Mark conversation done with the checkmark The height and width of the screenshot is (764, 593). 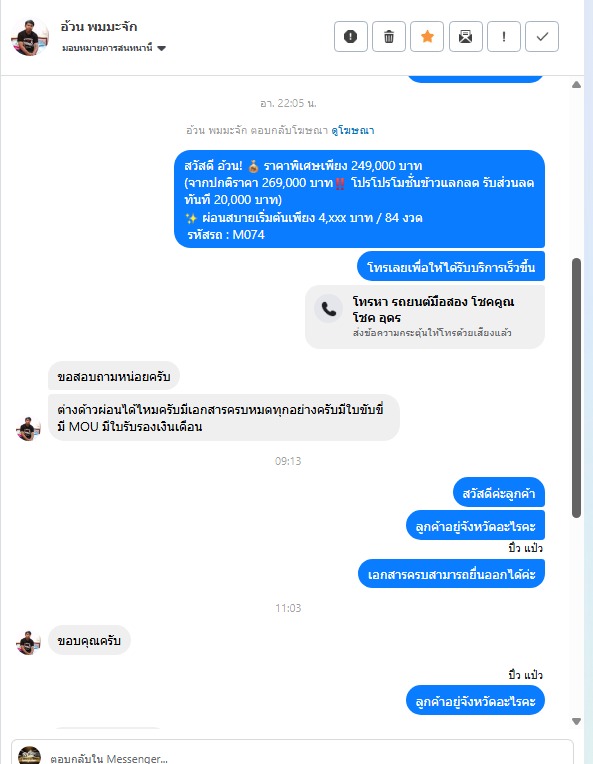click(x=542, y=37)
